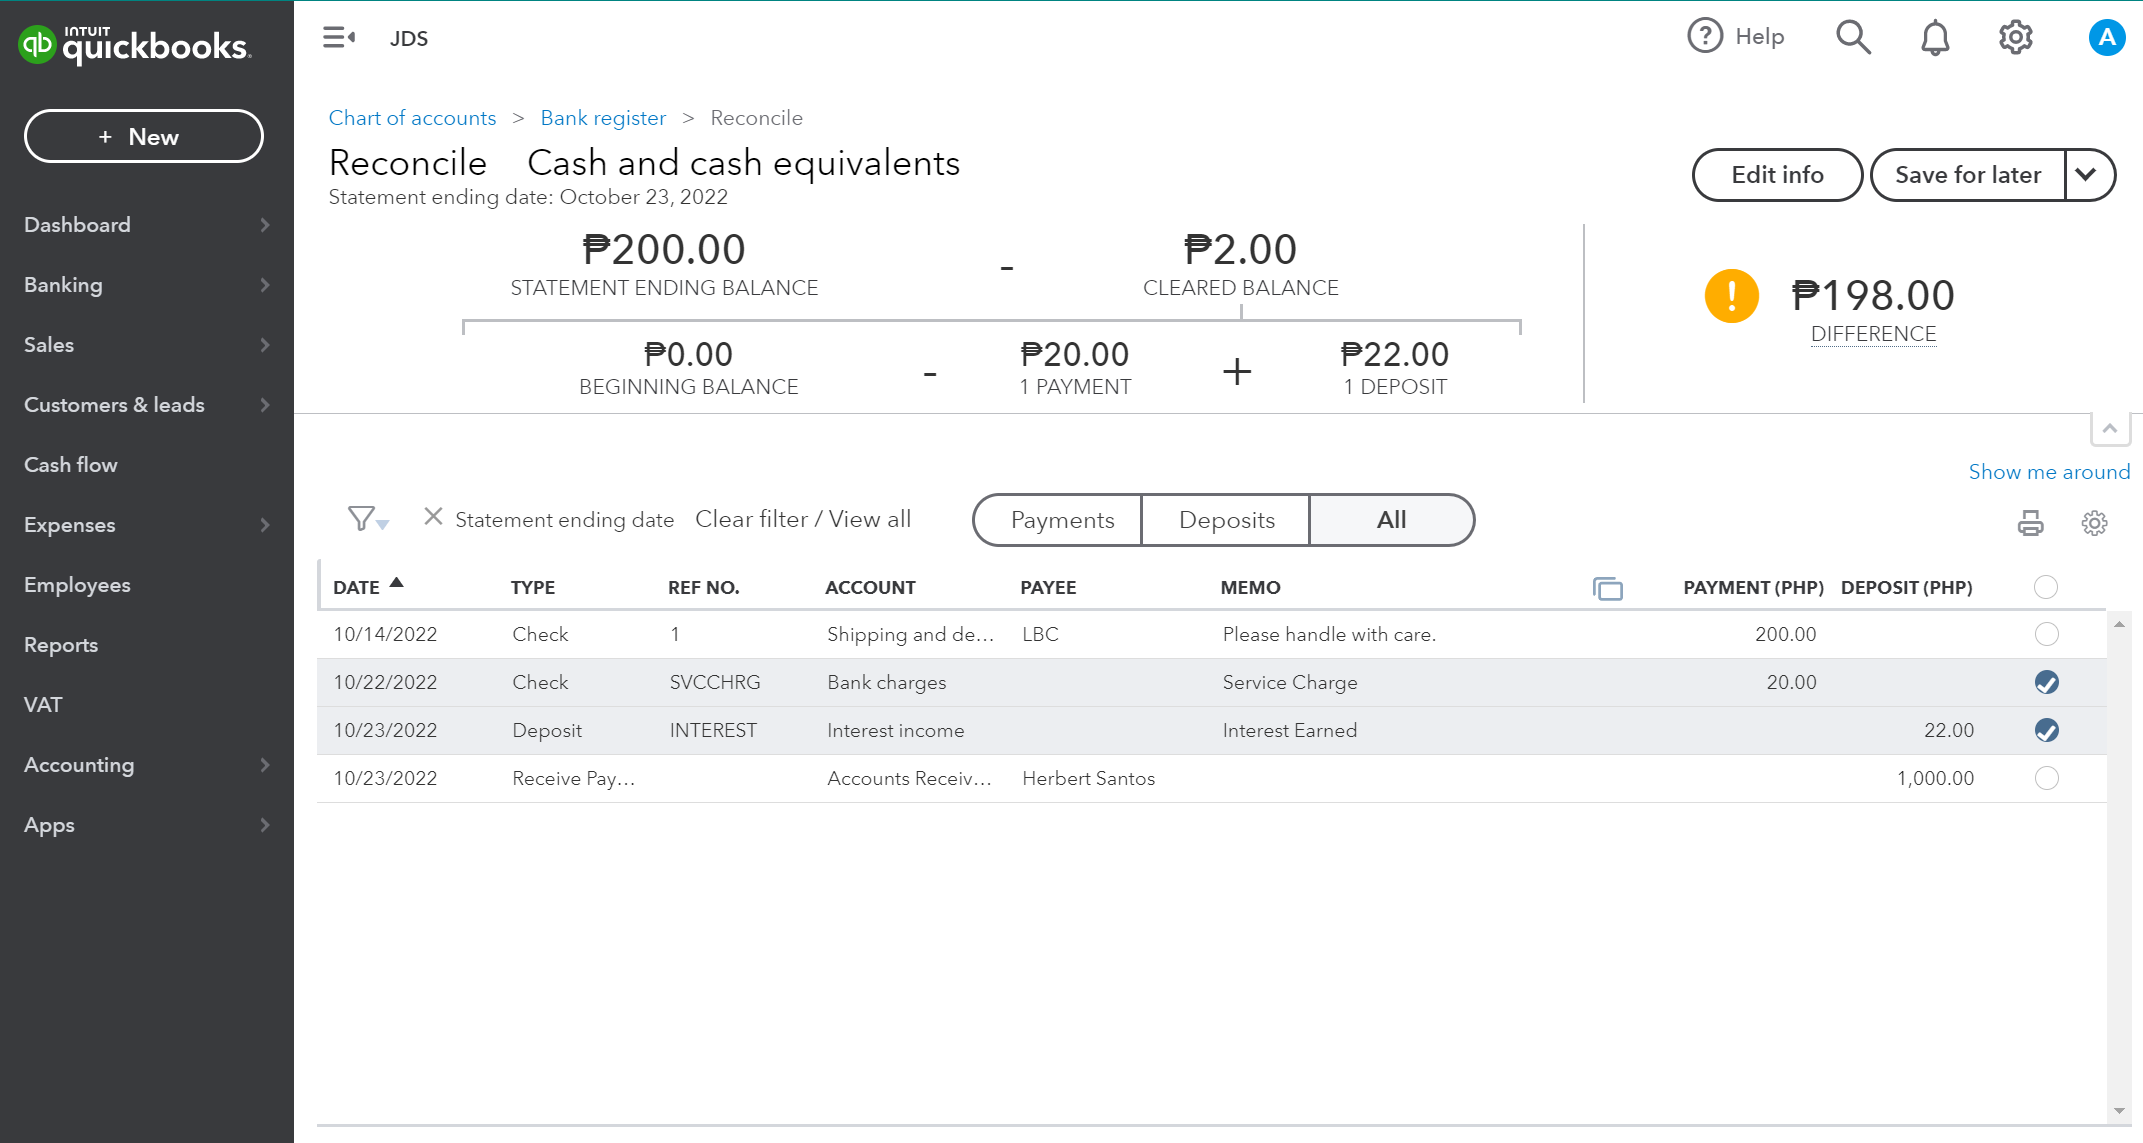Open Save for later dropdown arrow
The height and width of the screenshot is (1143, 2143).
click(x=2087, y=175)
